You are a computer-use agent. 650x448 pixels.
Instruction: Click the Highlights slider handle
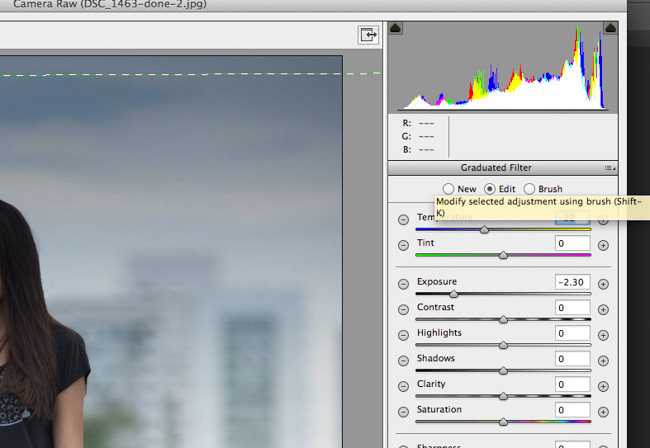tap(503, 345)
